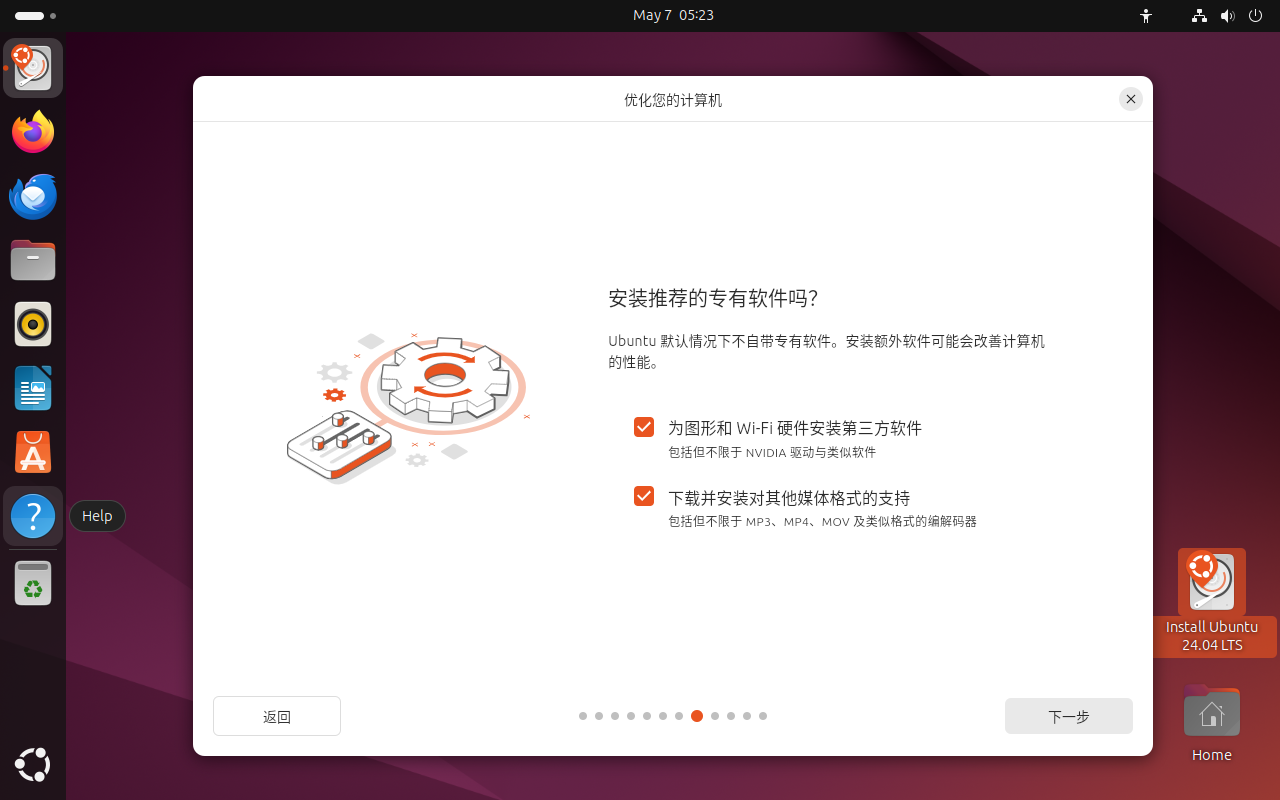Open the Help application

pyautogui.click(x=33, y=516)
